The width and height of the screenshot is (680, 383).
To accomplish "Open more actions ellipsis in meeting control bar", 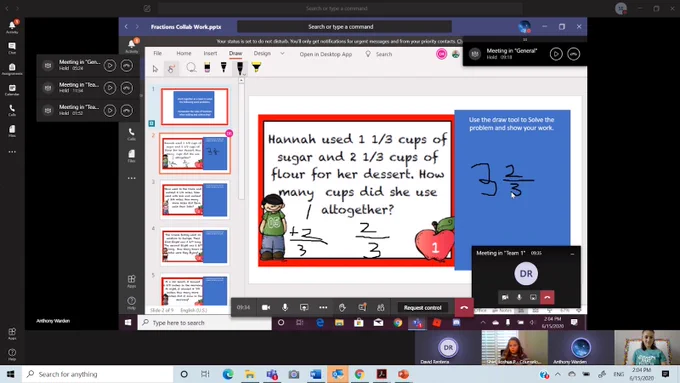I will (x=323, y=308).
